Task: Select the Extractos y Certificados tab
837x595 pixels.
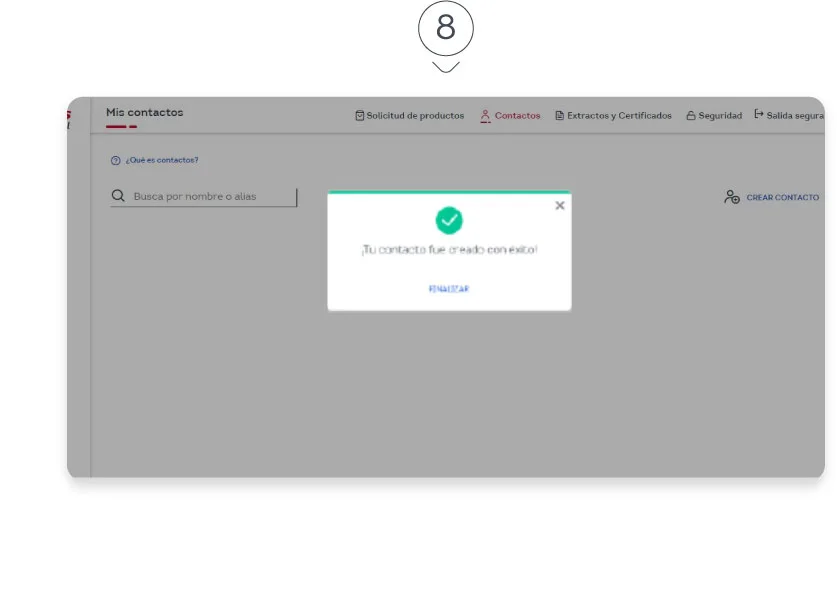Action: click(618, 114)
